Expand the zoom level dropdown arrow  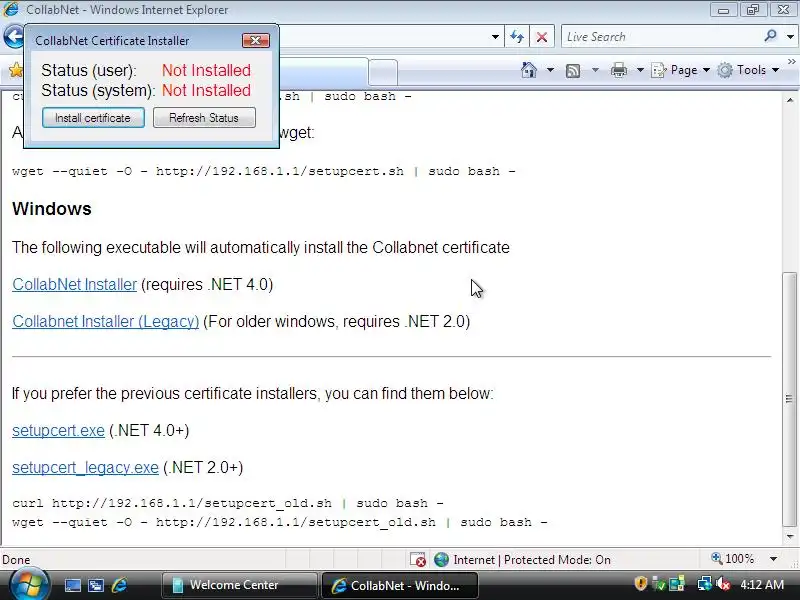point(773,559)
